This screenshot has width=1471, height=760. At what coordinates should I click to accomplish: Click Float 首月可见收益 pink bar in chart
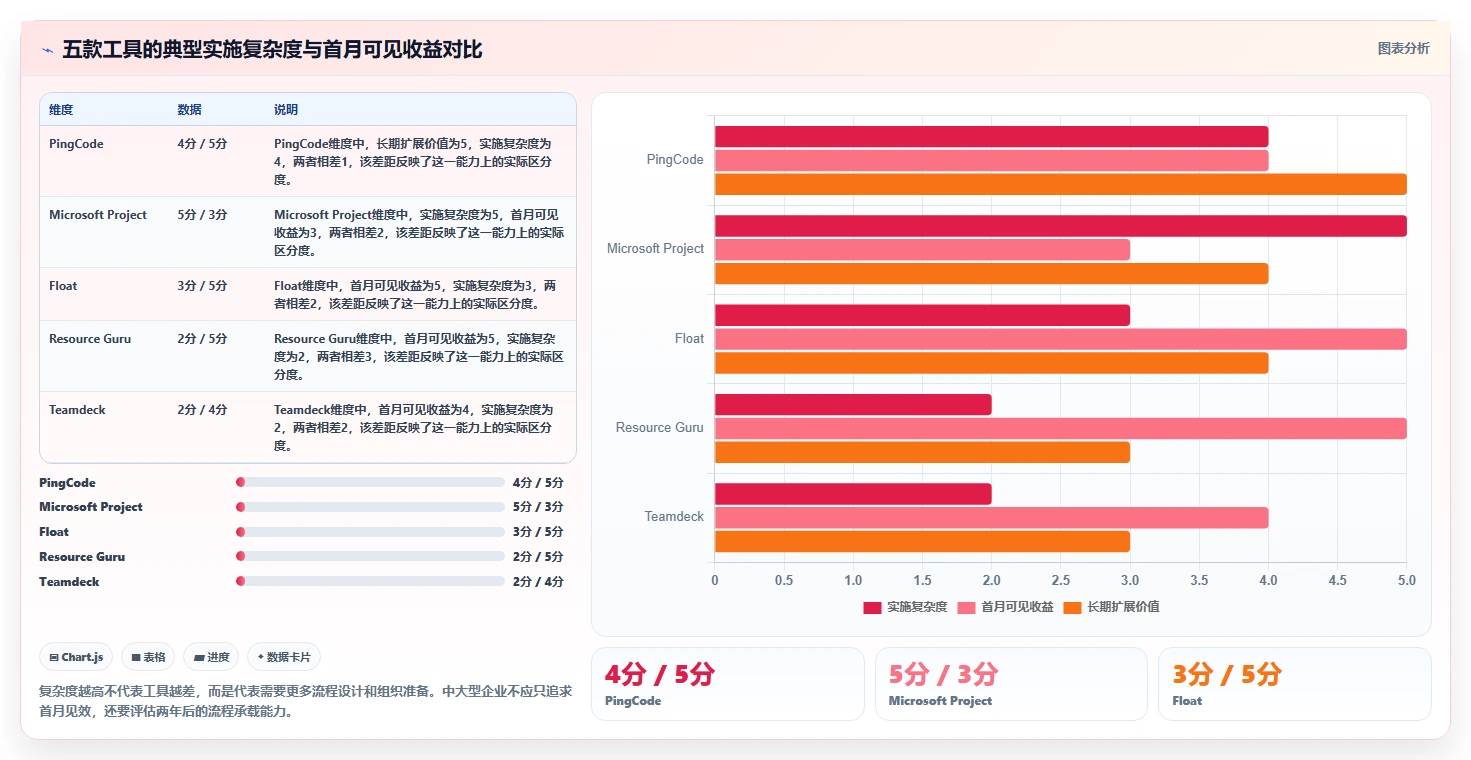[x=1060, y=339]
